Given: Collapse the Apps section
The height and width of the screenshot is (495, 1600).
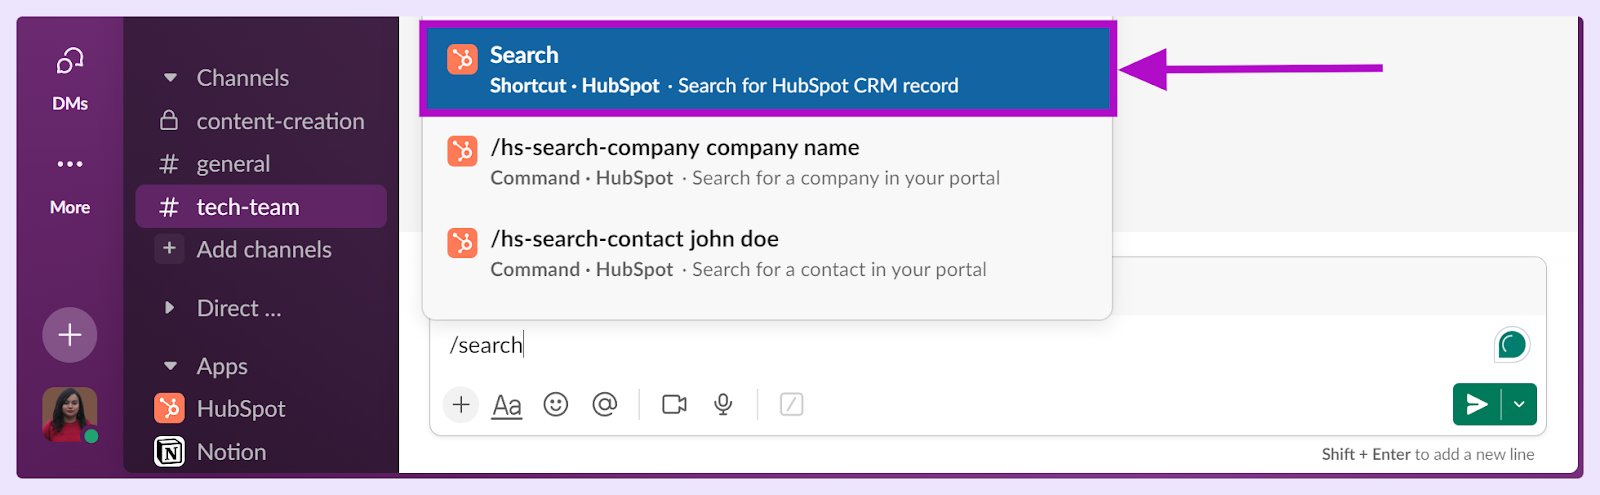Looking at the screenshot, I should click(x=171, y=366).
